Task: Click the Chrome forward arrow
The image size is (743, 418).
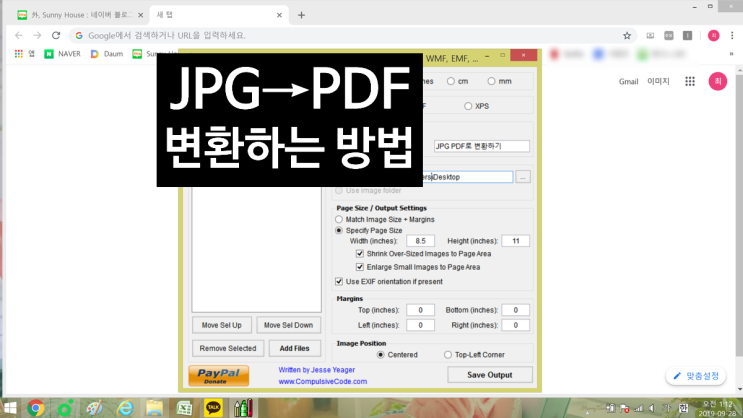Action: pyautogui.click(x=37, y=36)
